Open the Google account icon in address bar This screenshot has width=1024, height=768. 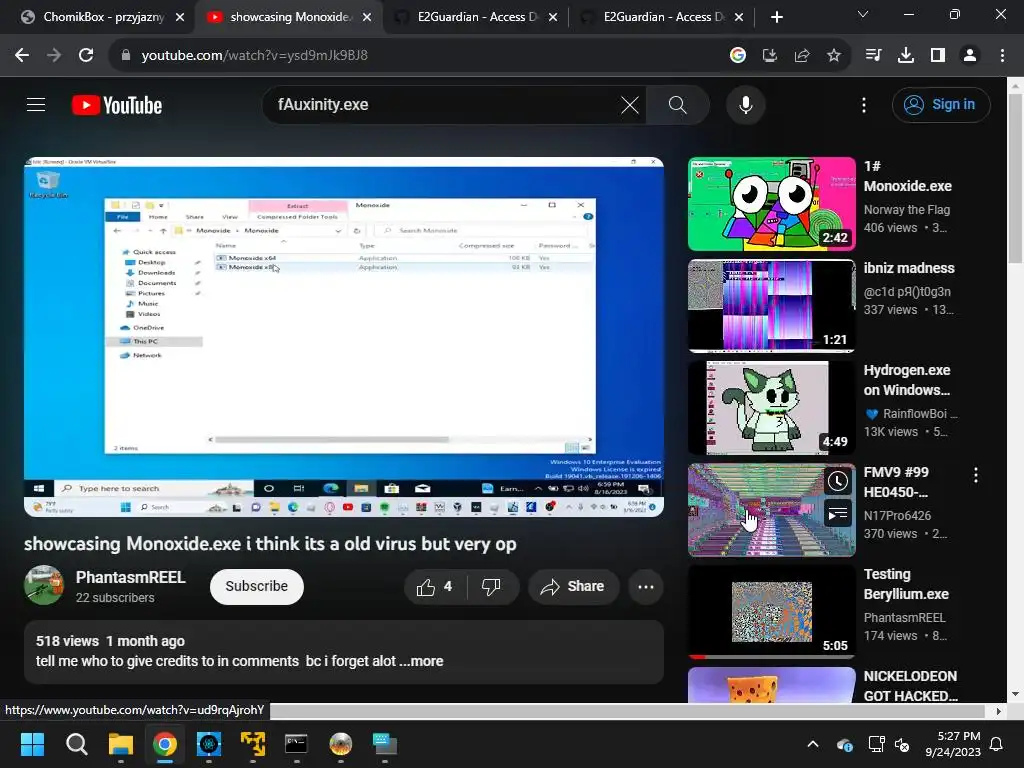click(x=738, y=56)
